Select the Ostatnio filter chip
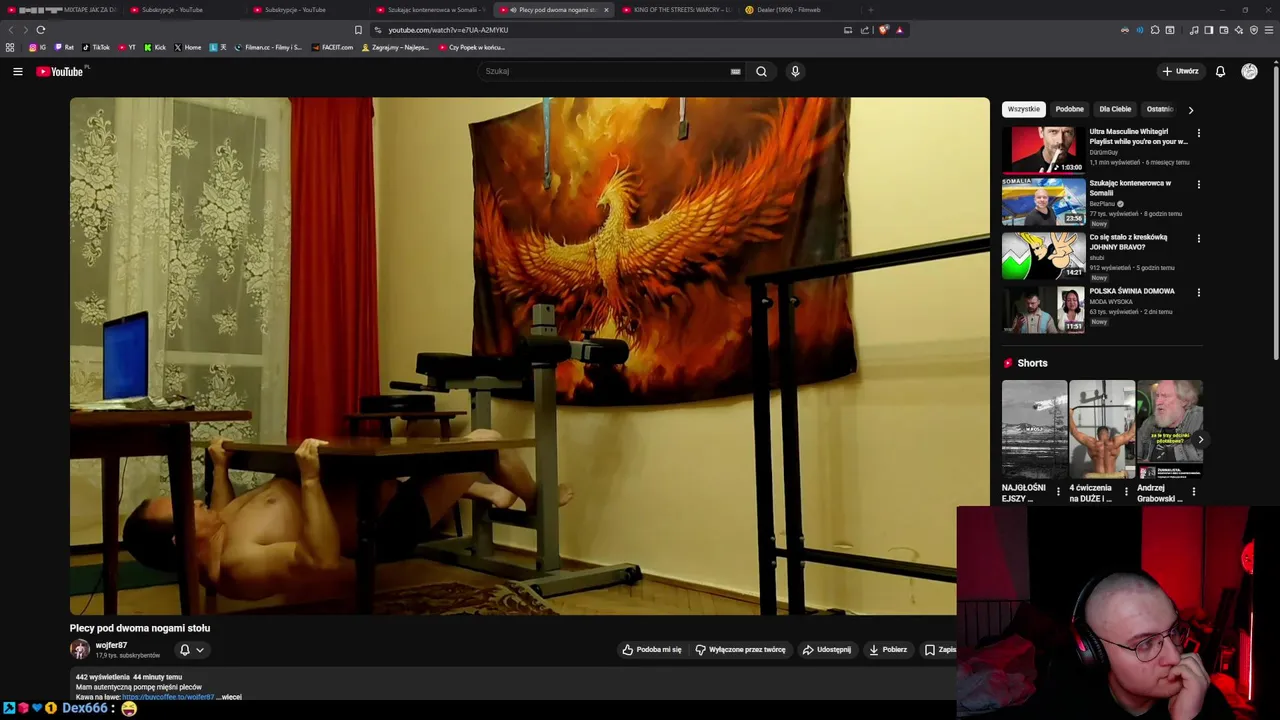The image size is (1280, 720). 1160,109
